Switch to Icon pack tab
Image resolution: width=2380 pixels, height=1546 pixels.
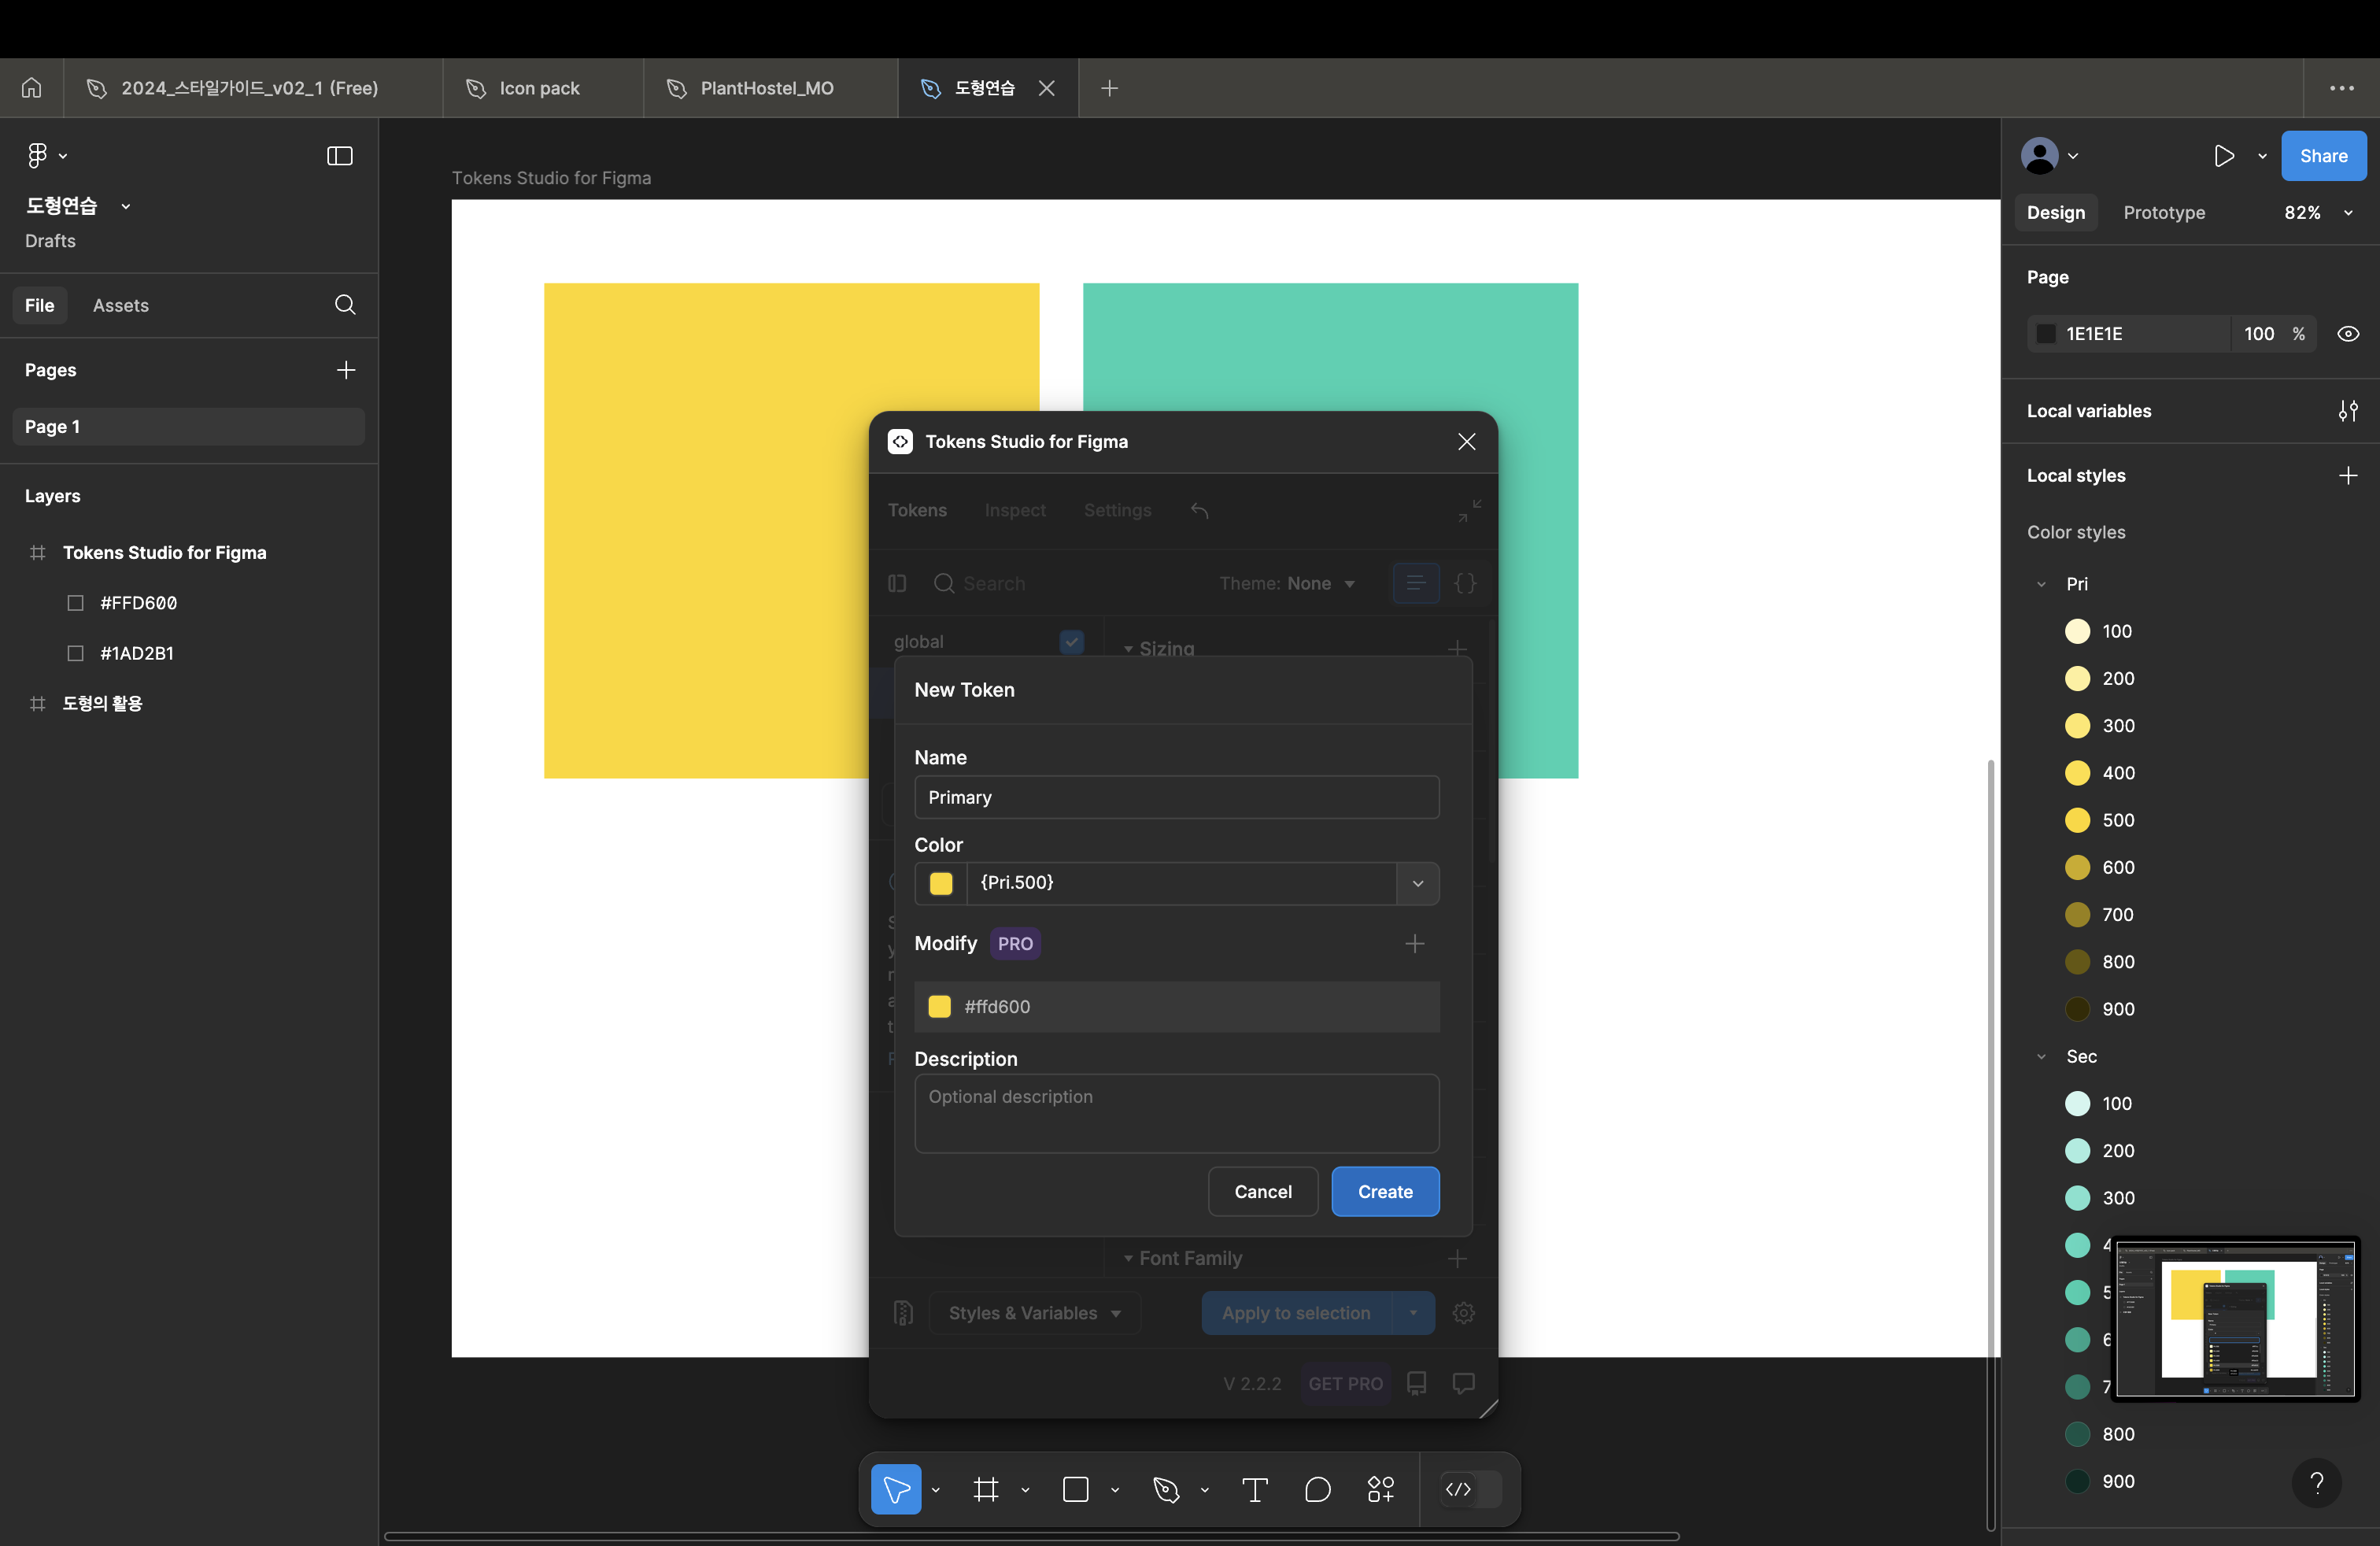(543, 88)
